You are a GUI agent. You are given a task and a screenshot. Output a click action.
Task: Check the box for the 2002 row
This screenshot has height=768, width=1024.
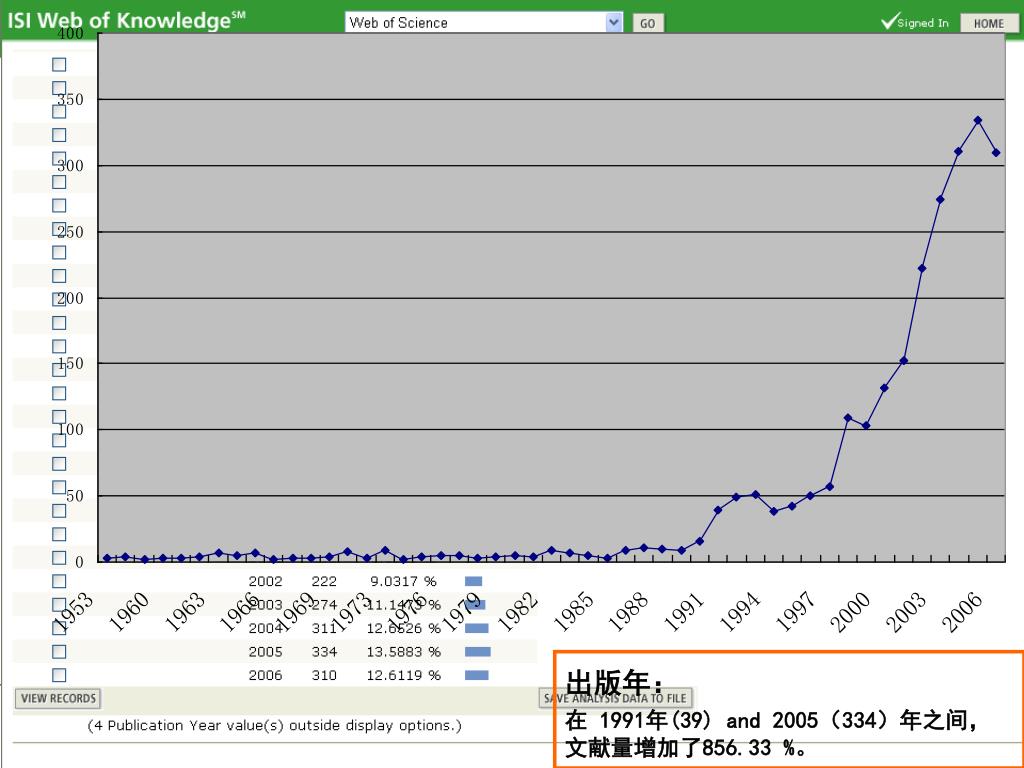(x=59, y=581)
